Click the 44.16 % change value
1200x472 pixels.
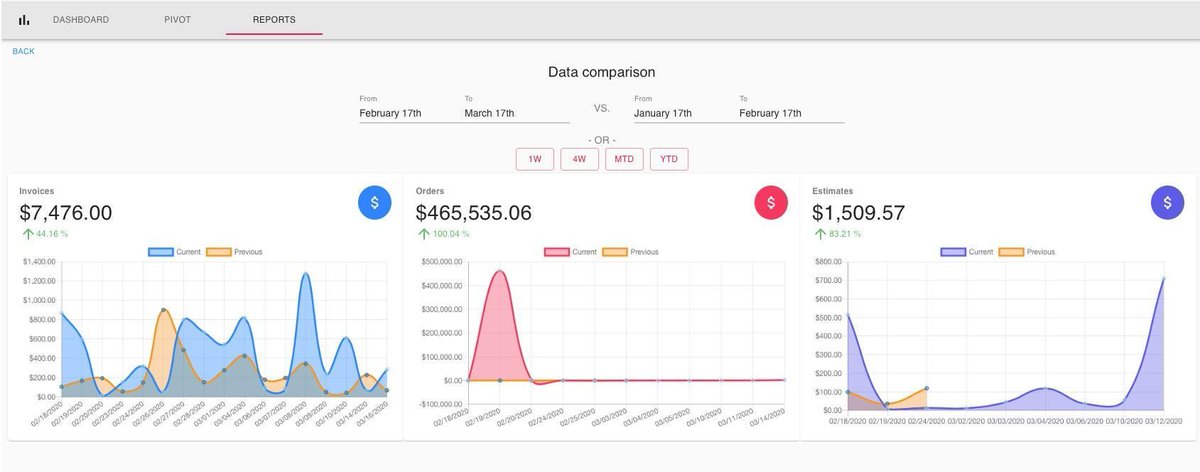pos(52,234)
